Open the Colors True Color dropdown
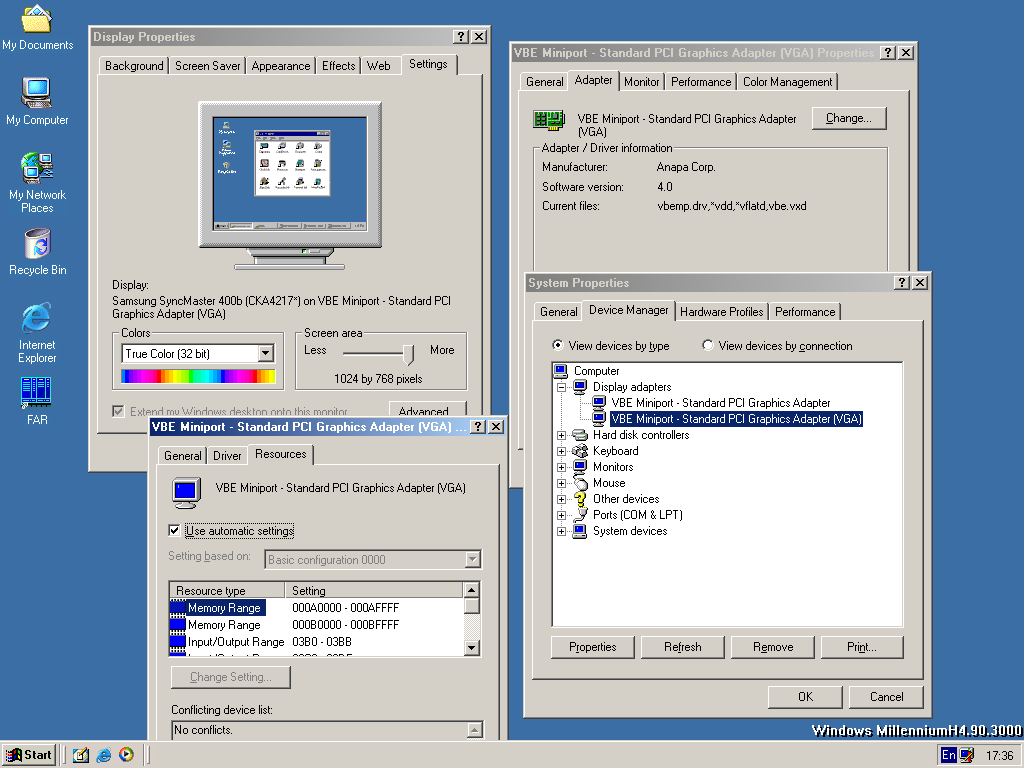 [265, 353]
